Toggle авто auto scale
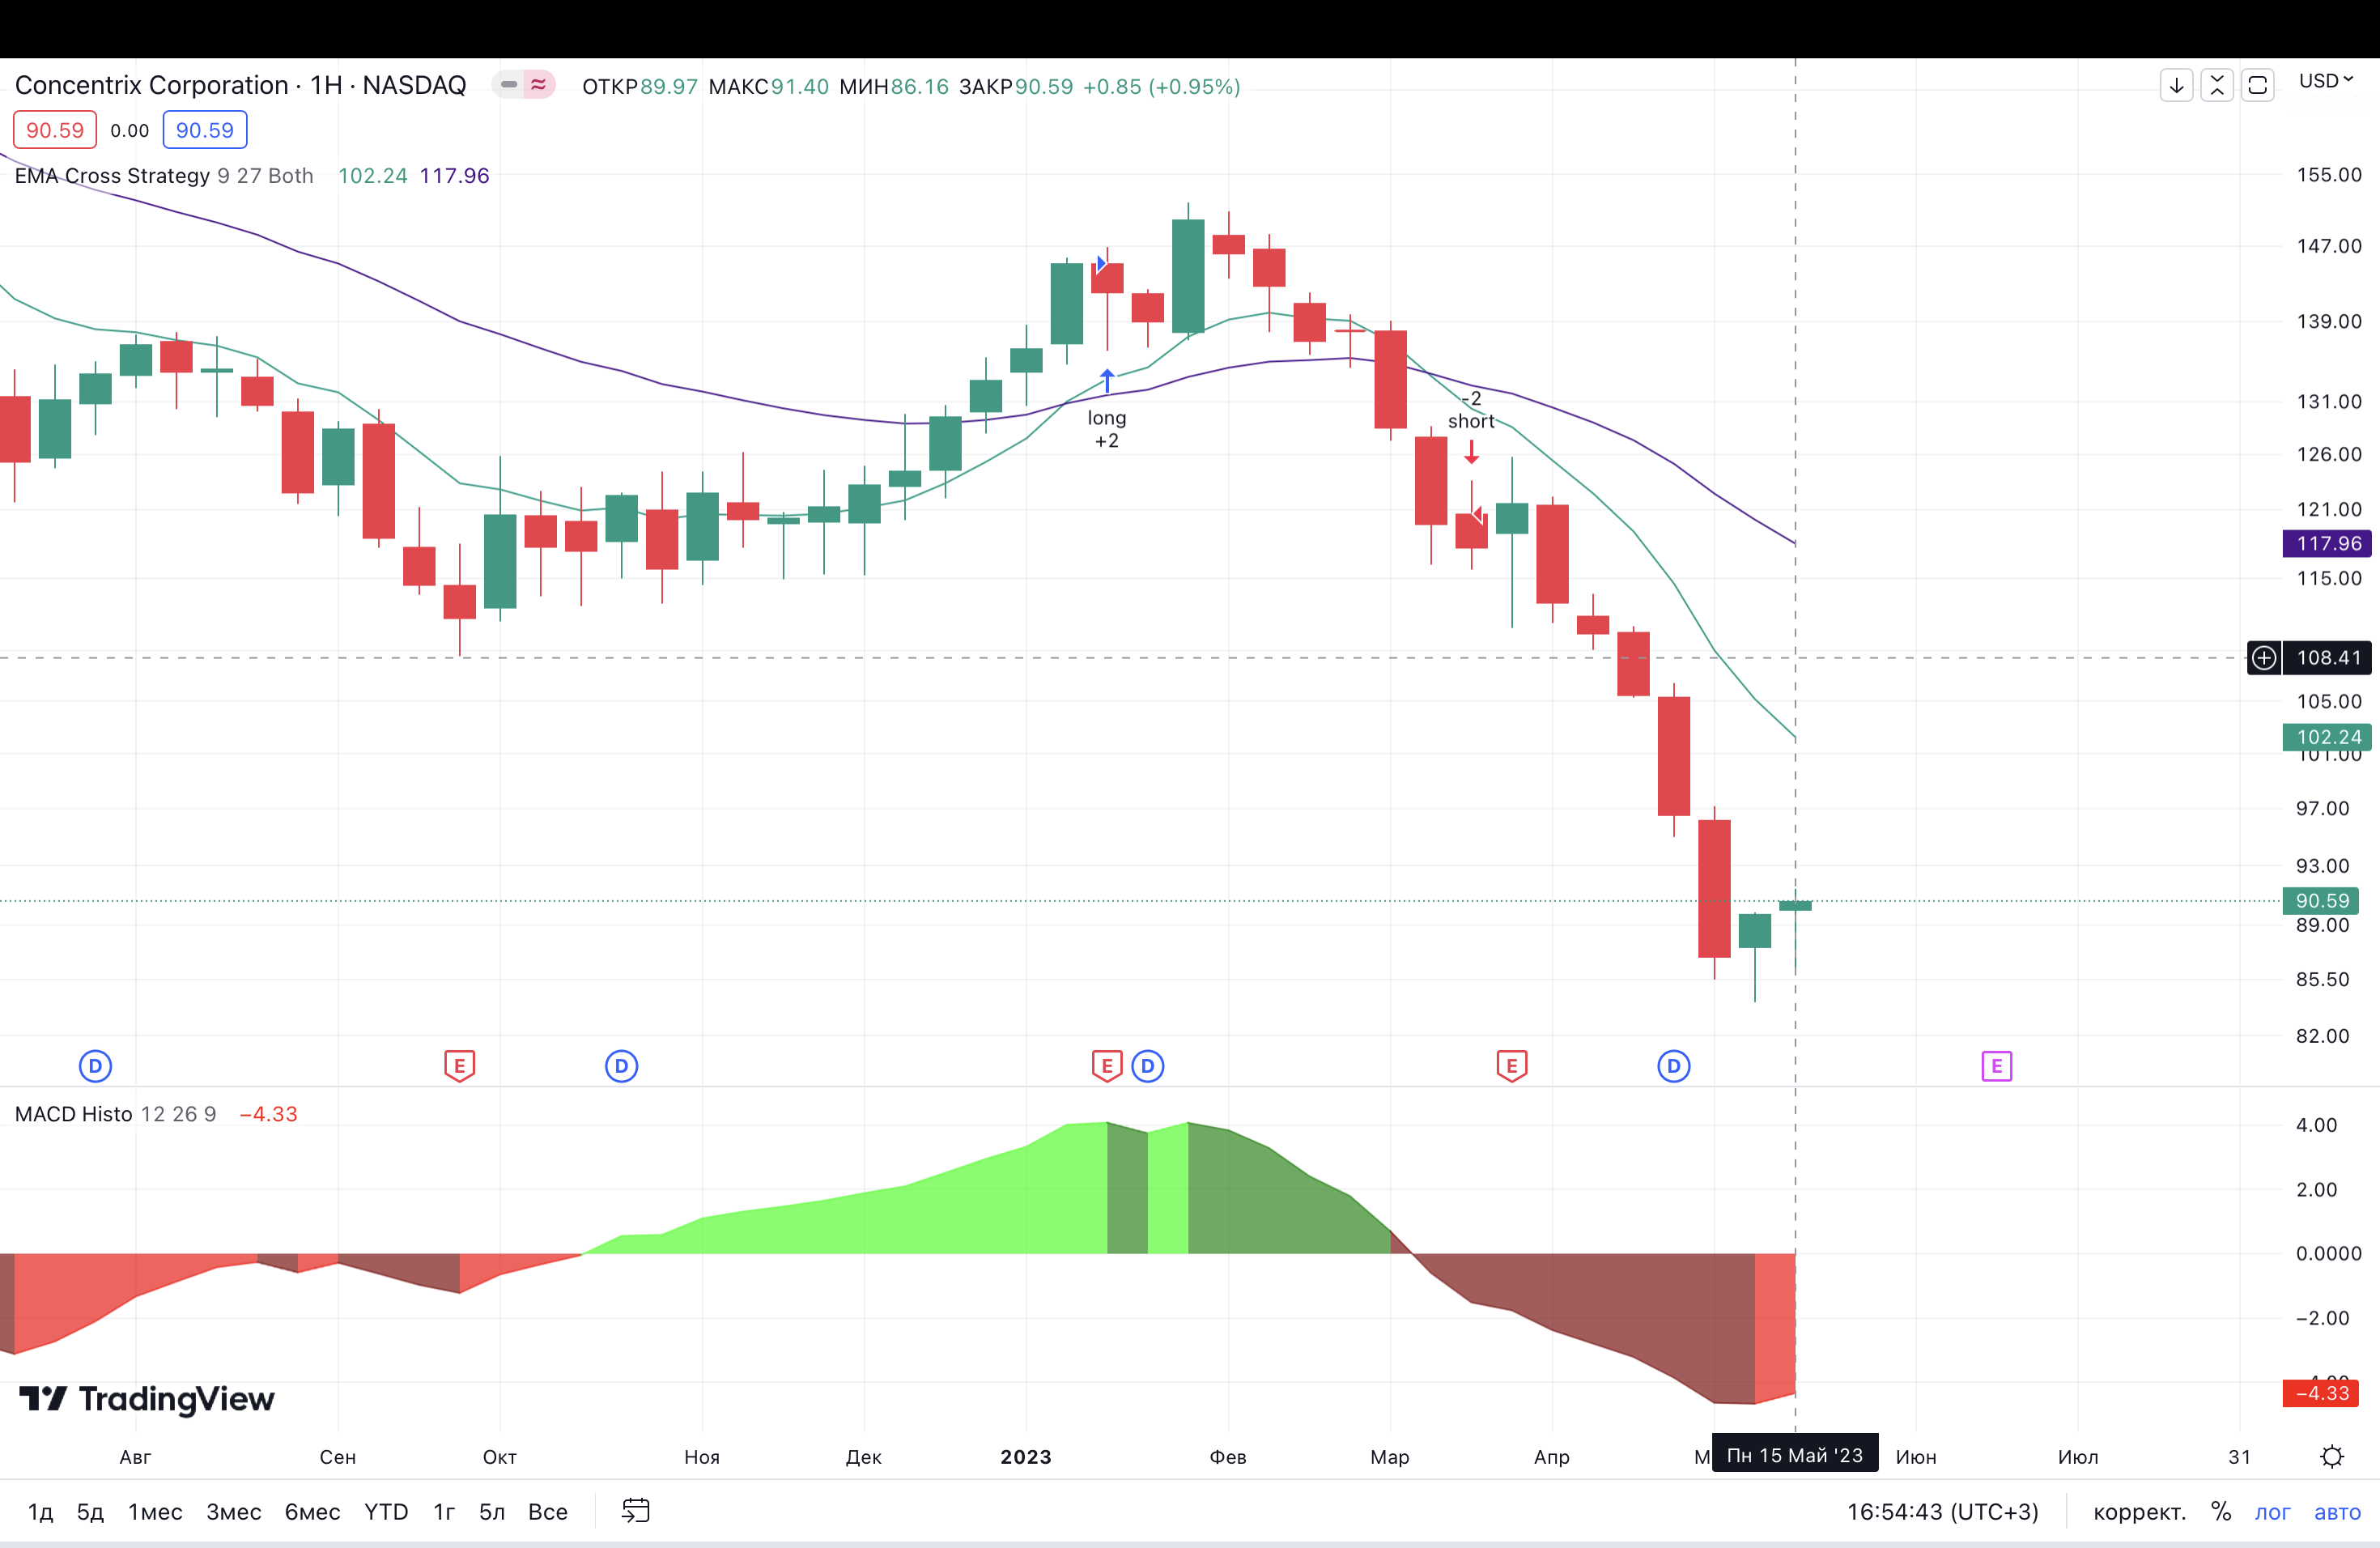 pos(2337,1511)
